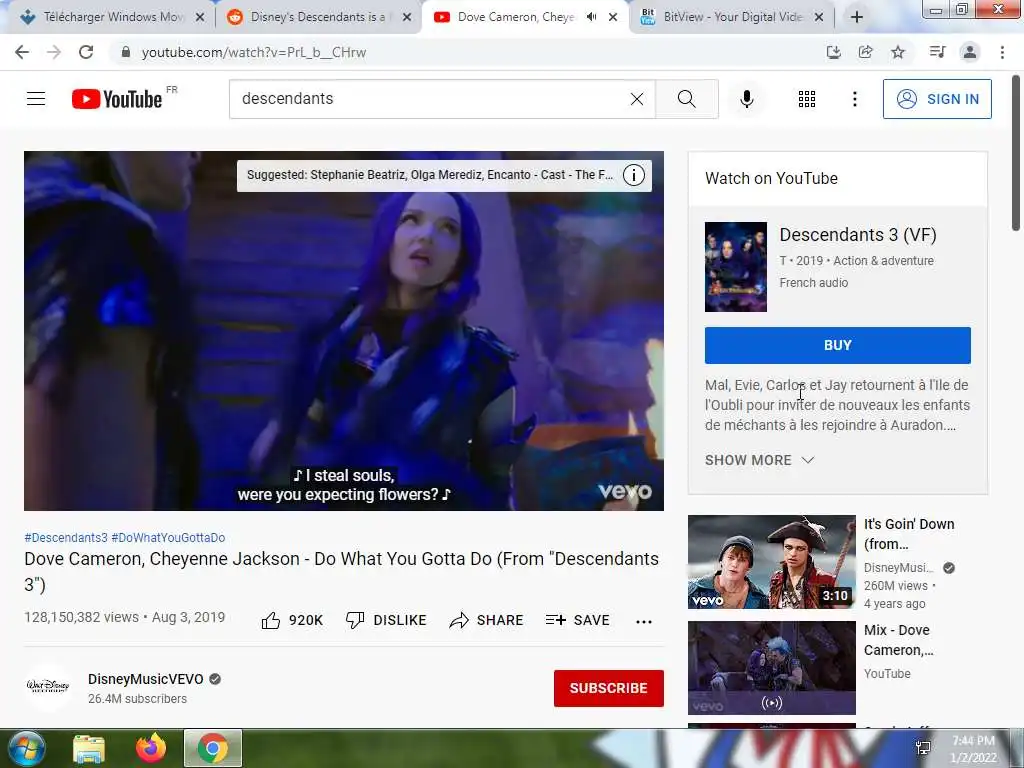
Task: Like the video with thumbs up
Action: pos(292,620)
